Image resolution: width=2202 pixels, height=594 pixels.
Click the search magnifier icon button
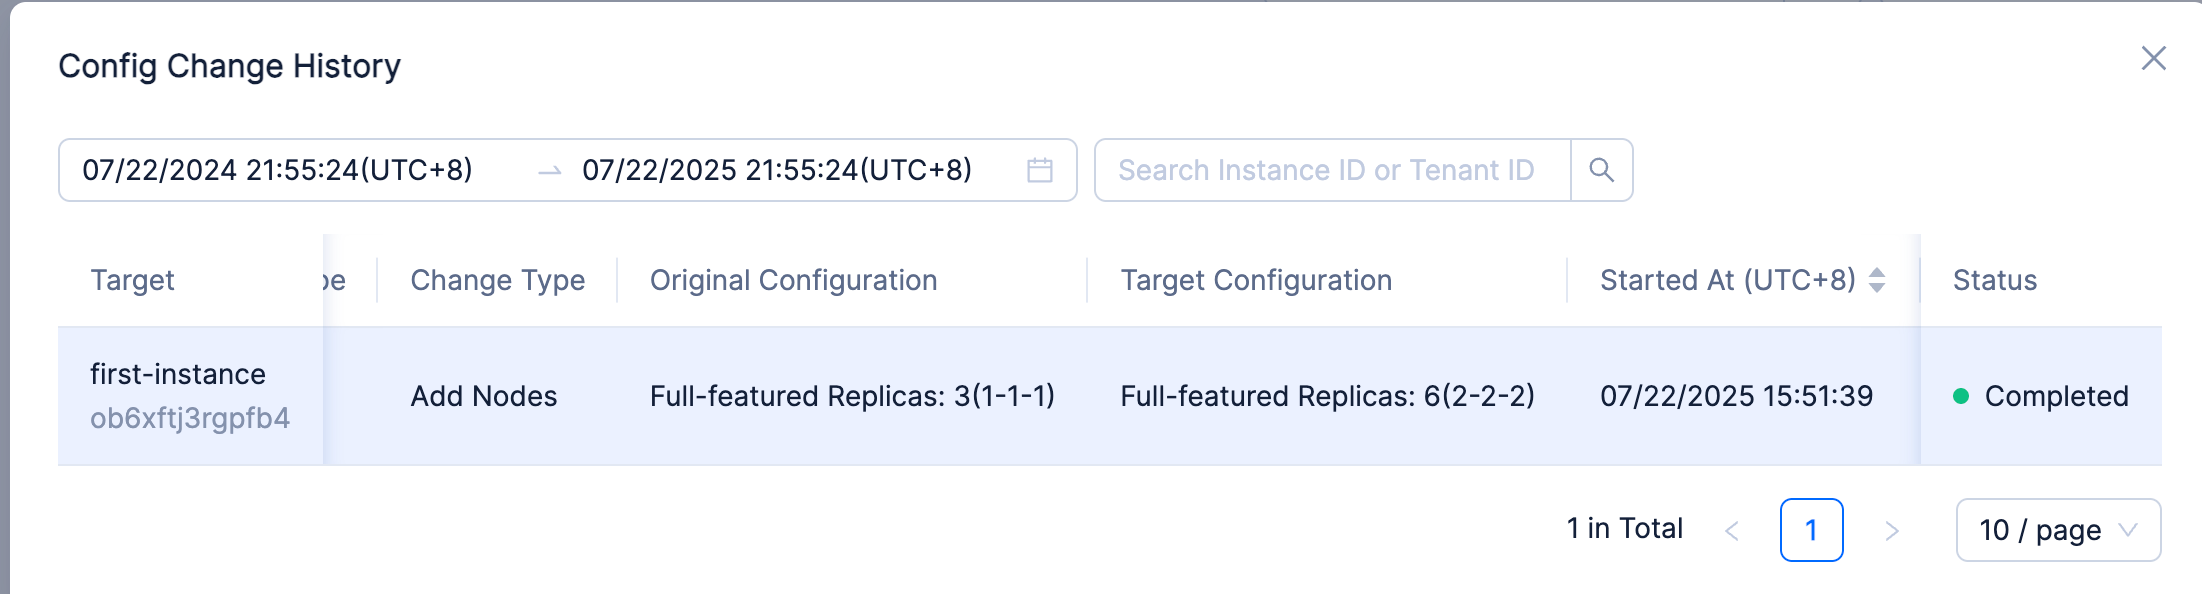coord(1602,170)
